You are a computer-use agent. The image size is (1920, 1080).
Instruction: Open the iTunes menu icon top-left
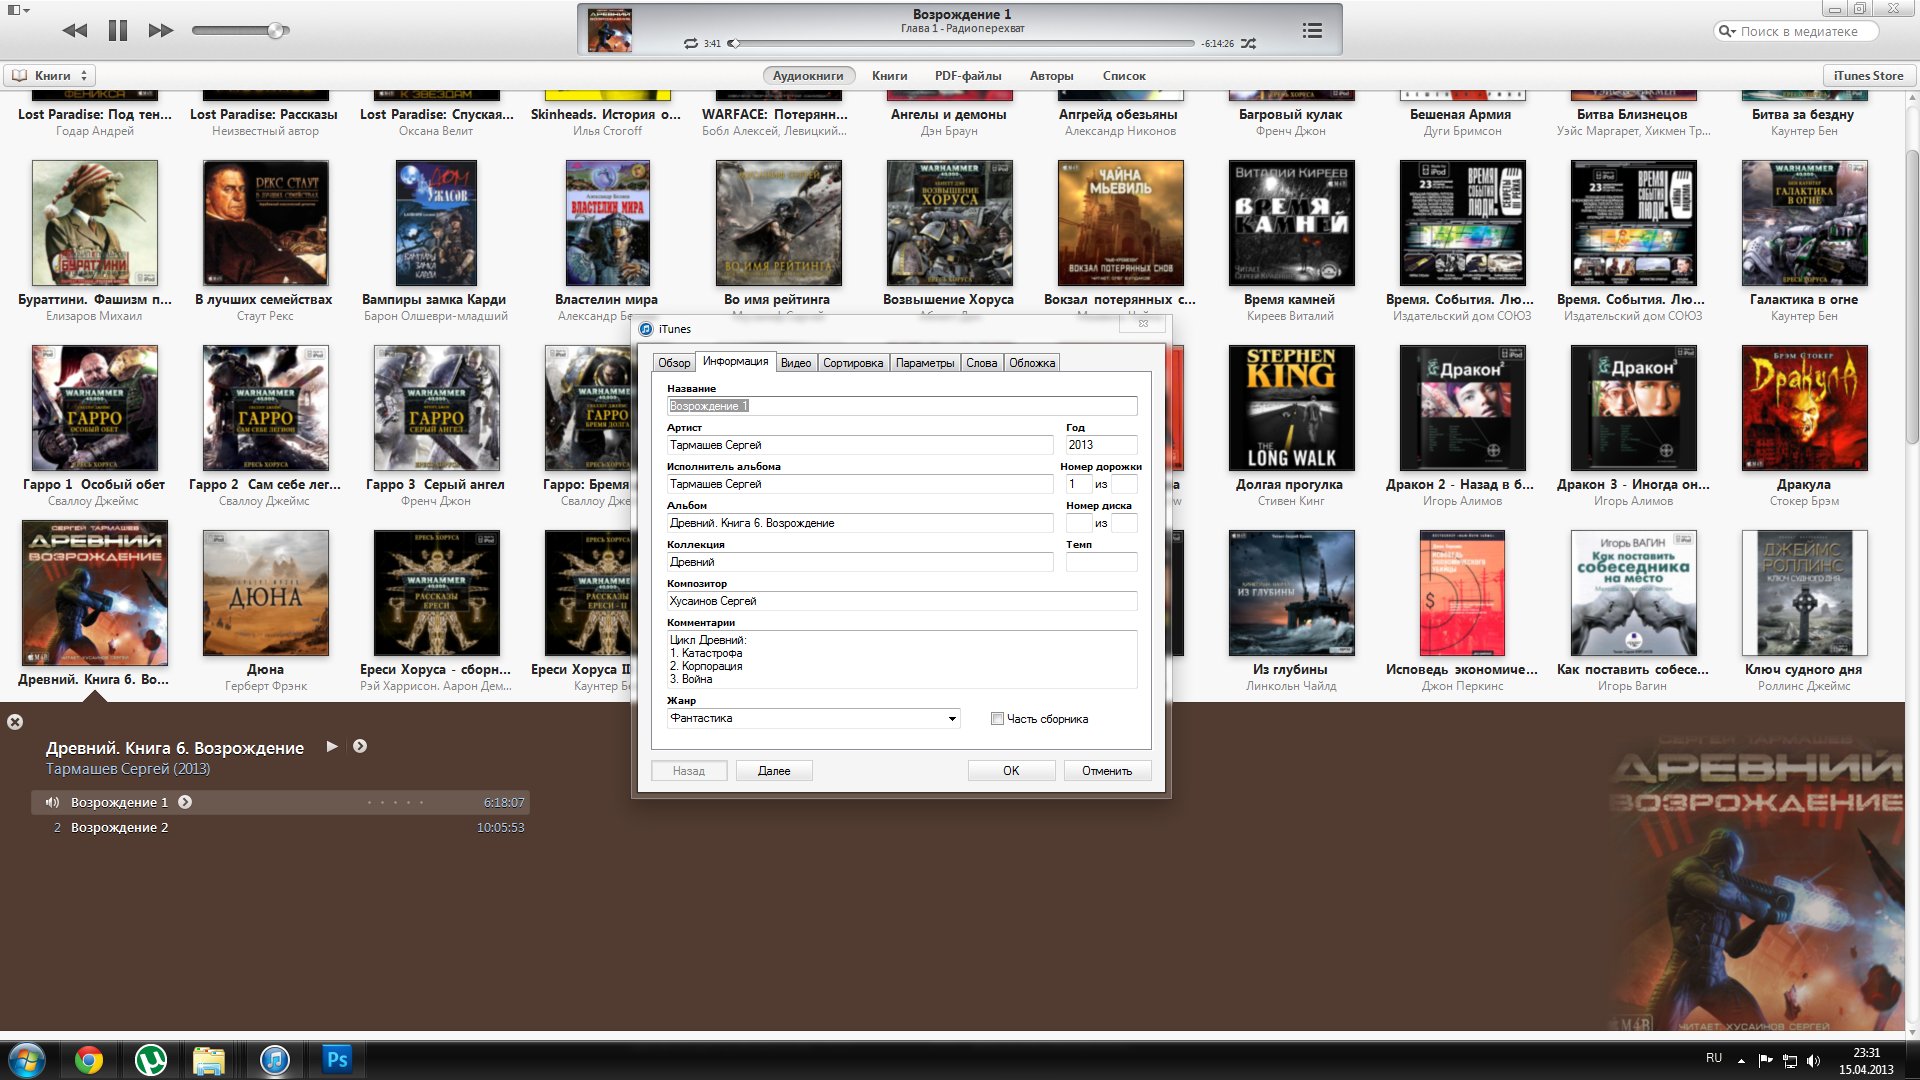18,10
